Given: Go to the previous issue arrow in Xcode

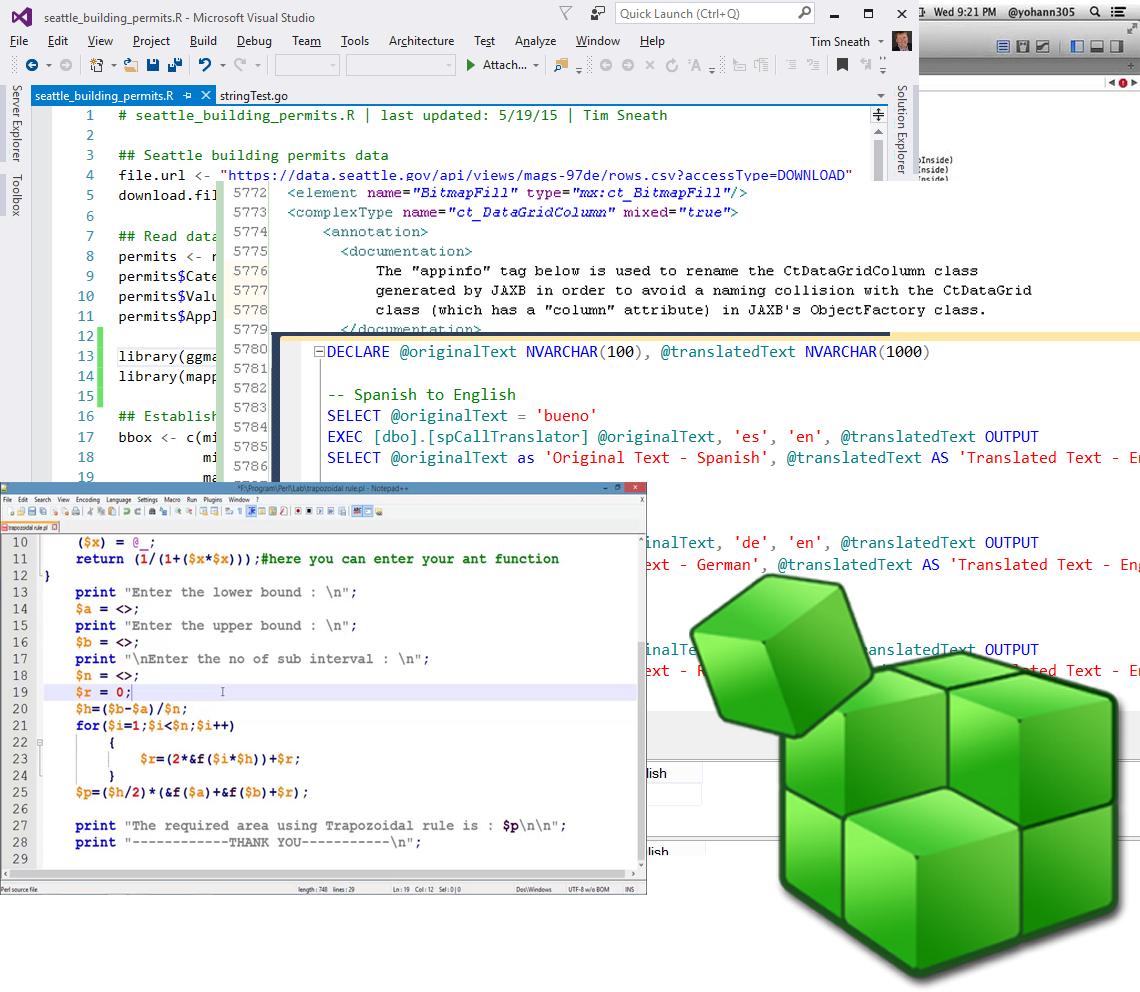Looking at the screenshot, I should point(1112,83).
